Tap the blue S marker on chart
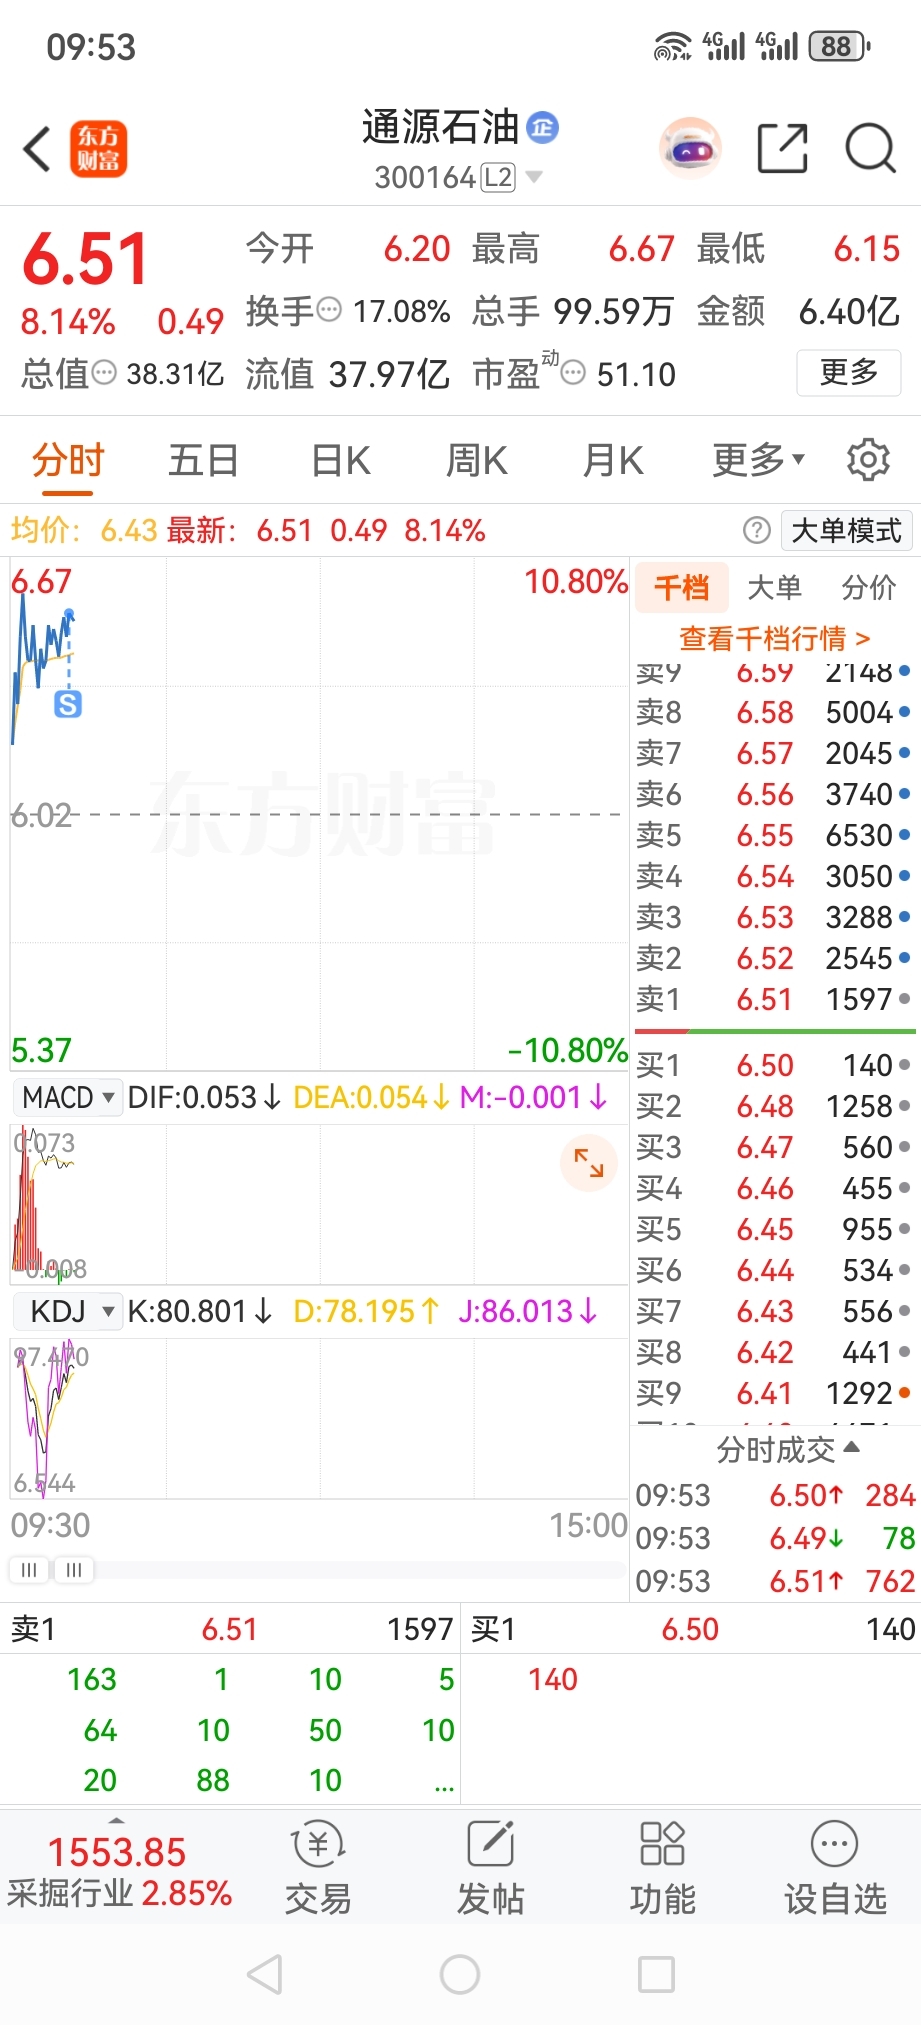The width and height of the screenshot is (921, 2025). (x=68, y=704)
